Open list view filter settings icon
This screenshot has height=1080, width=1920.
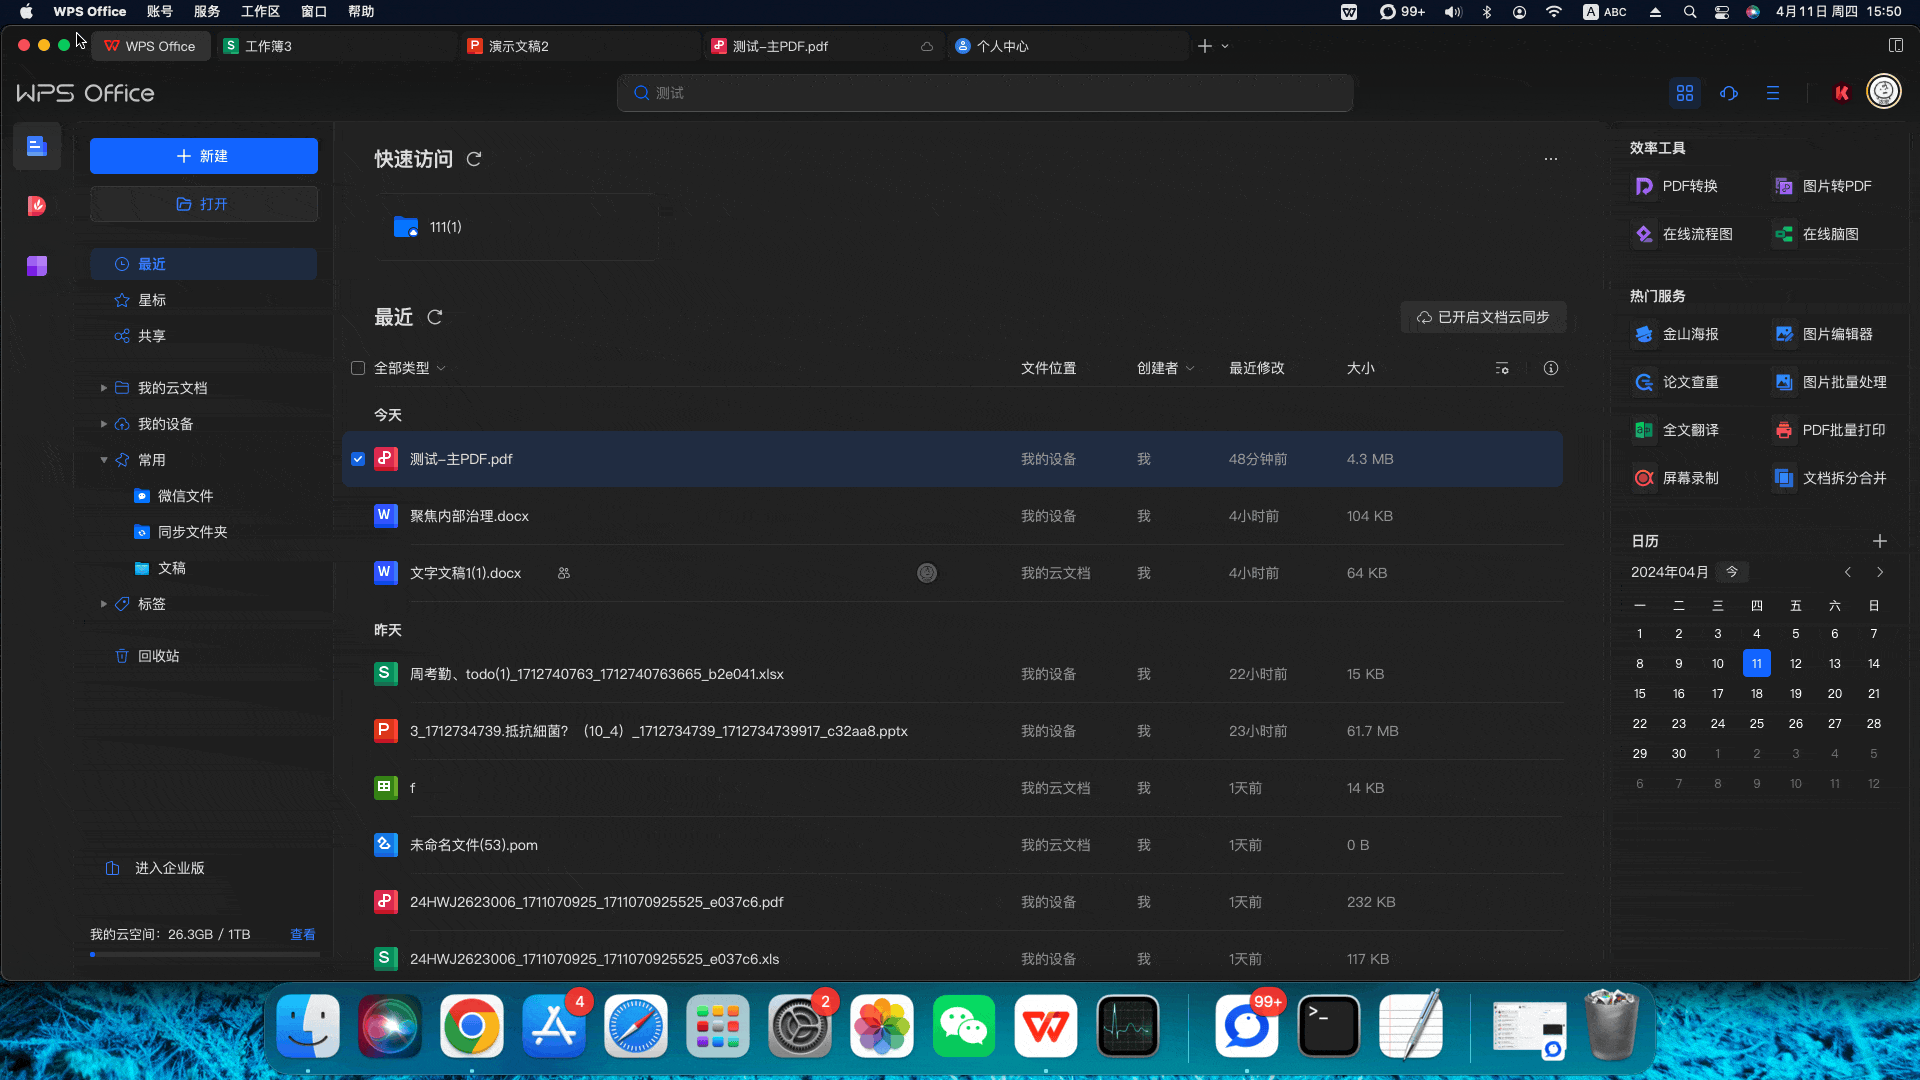1502,368
